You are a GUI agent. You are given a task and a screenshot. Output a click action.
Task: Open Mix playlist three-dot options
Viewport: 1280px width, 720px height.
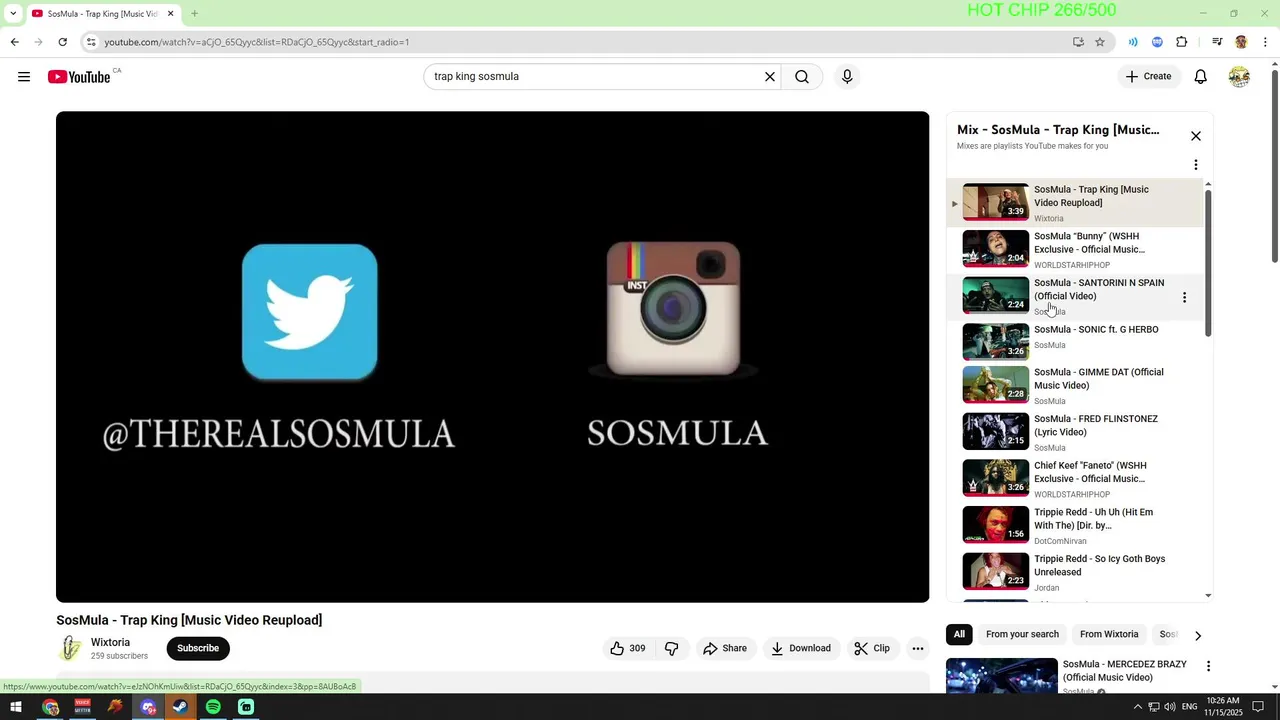tap(1196, 165)
